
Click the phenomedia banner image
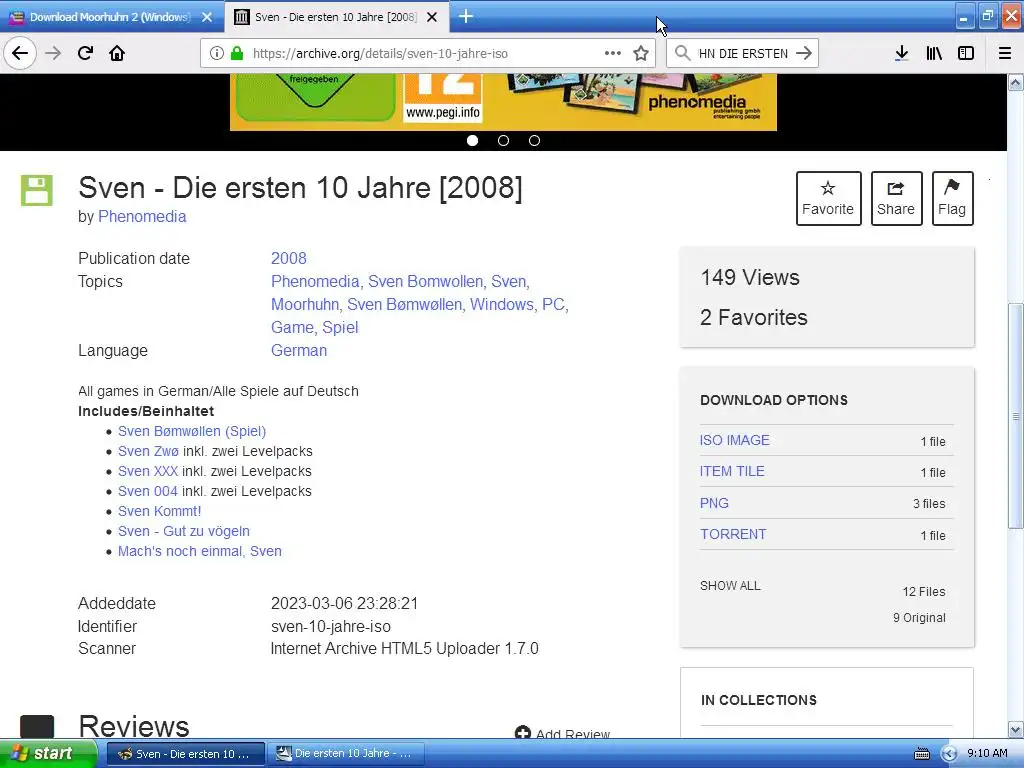click(503, 102)
